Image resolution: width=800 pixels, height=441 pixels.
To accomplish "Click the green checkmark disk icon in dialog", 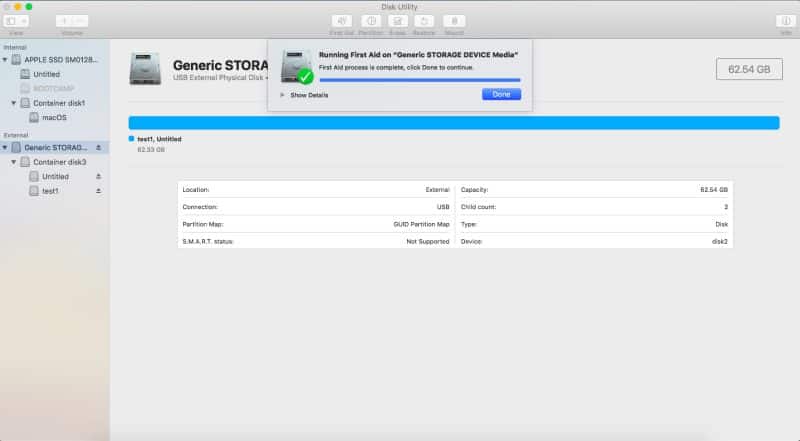I will [x=297, y=67].
